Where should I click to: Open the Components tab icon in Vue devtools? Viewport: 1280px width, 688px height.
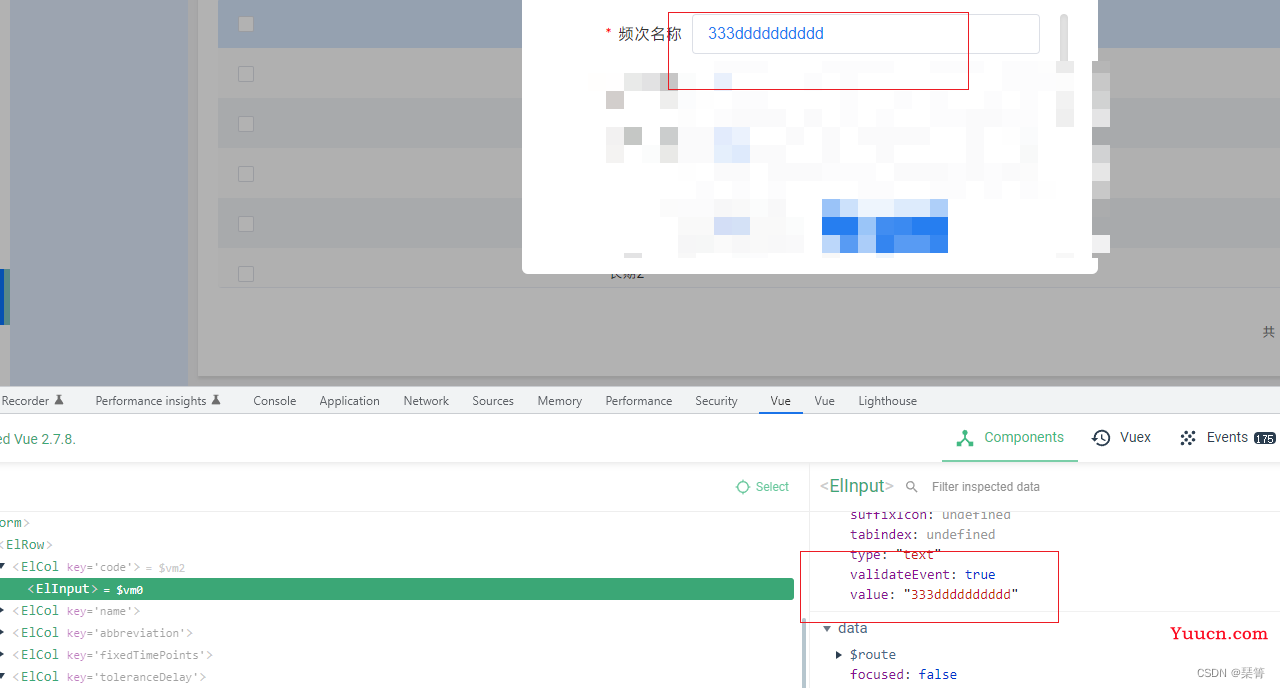[x=965, y=438]
